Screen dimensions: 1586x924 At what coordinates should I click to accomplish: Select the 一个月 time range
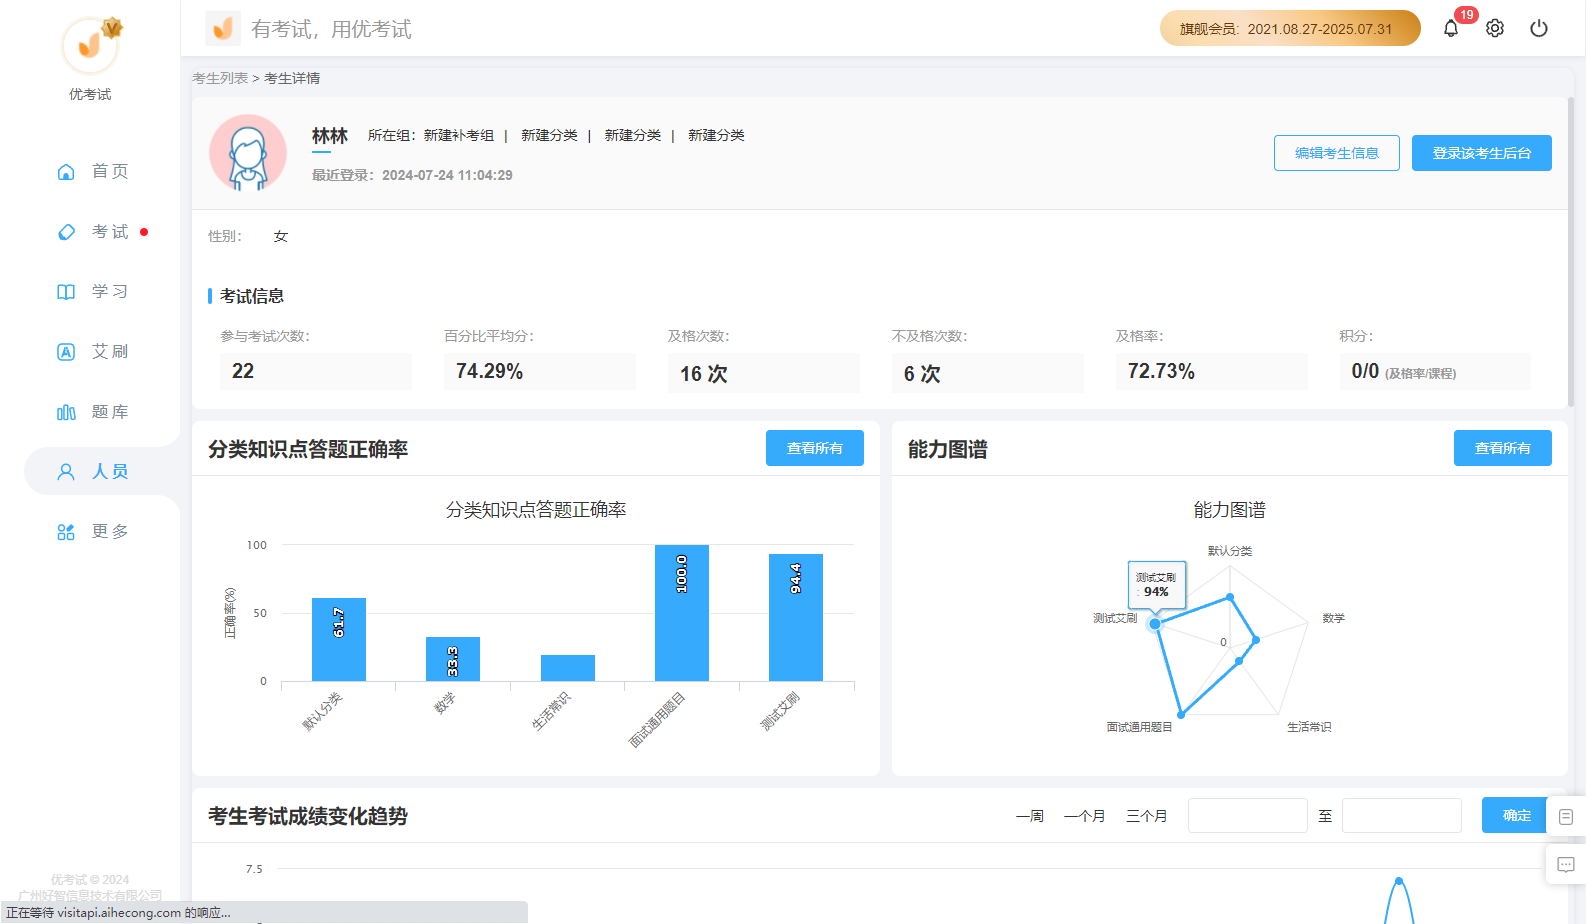point(1085,816)
